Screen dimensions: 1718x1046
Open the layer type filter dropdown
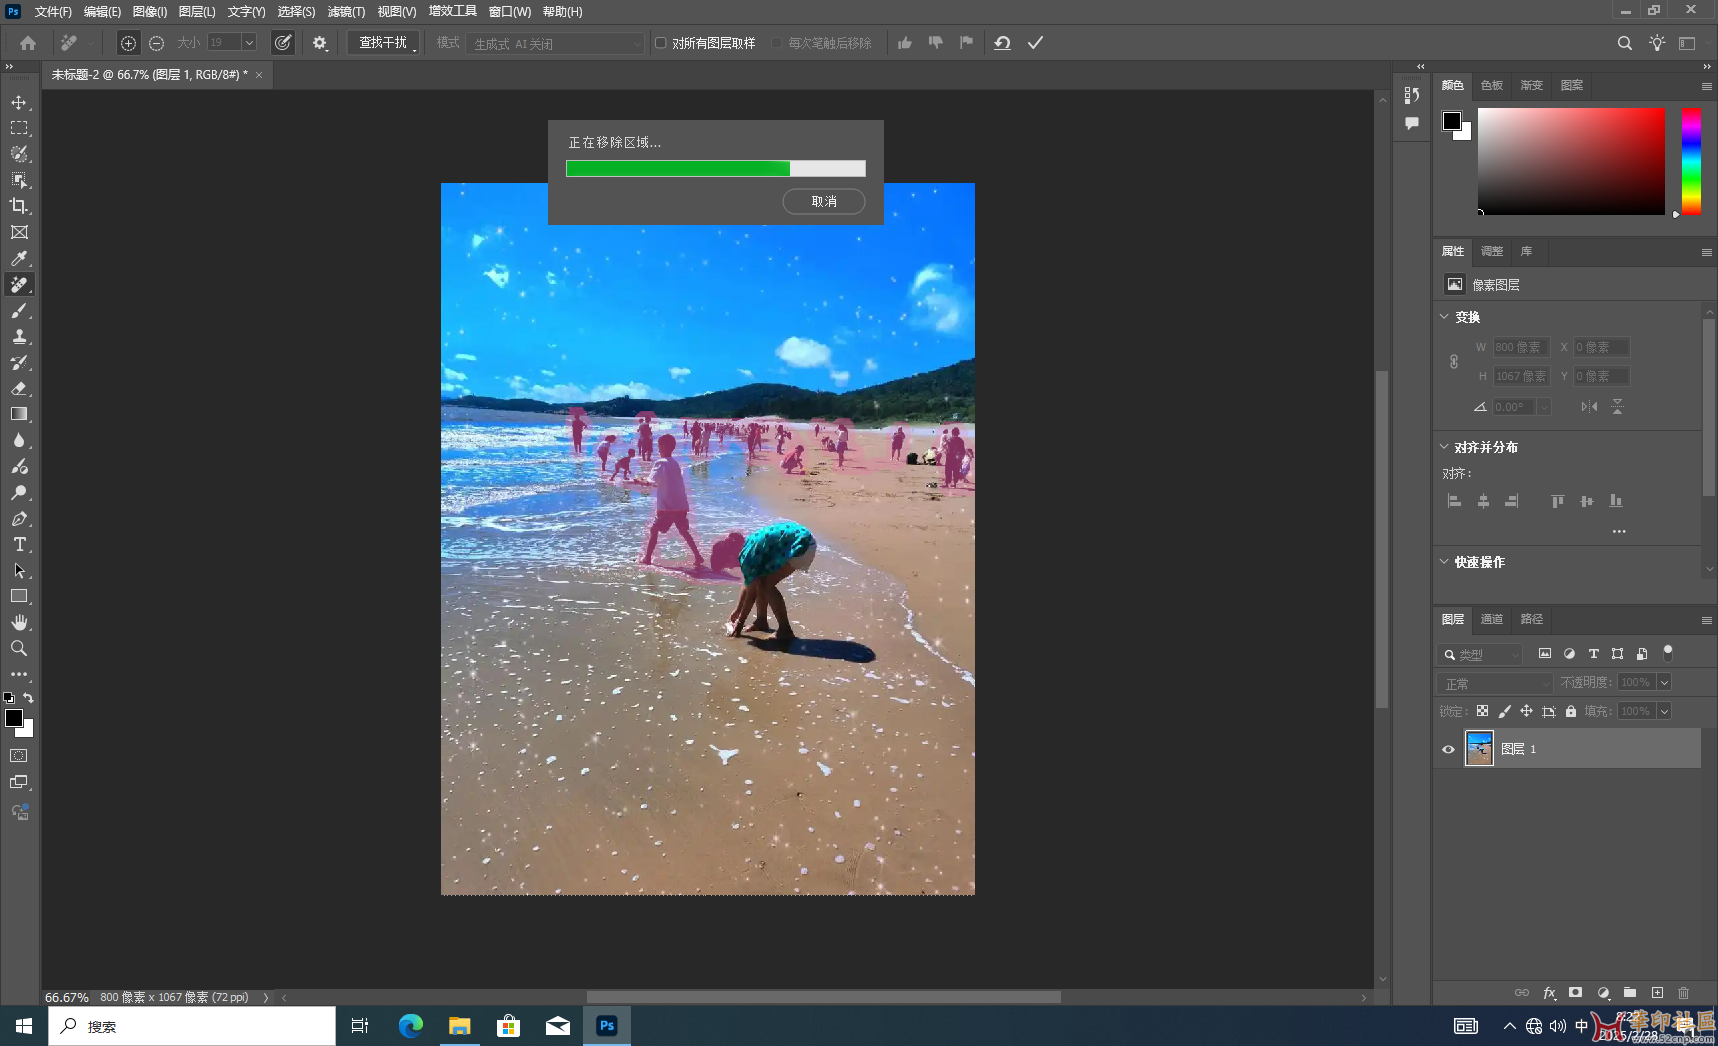1481,654
